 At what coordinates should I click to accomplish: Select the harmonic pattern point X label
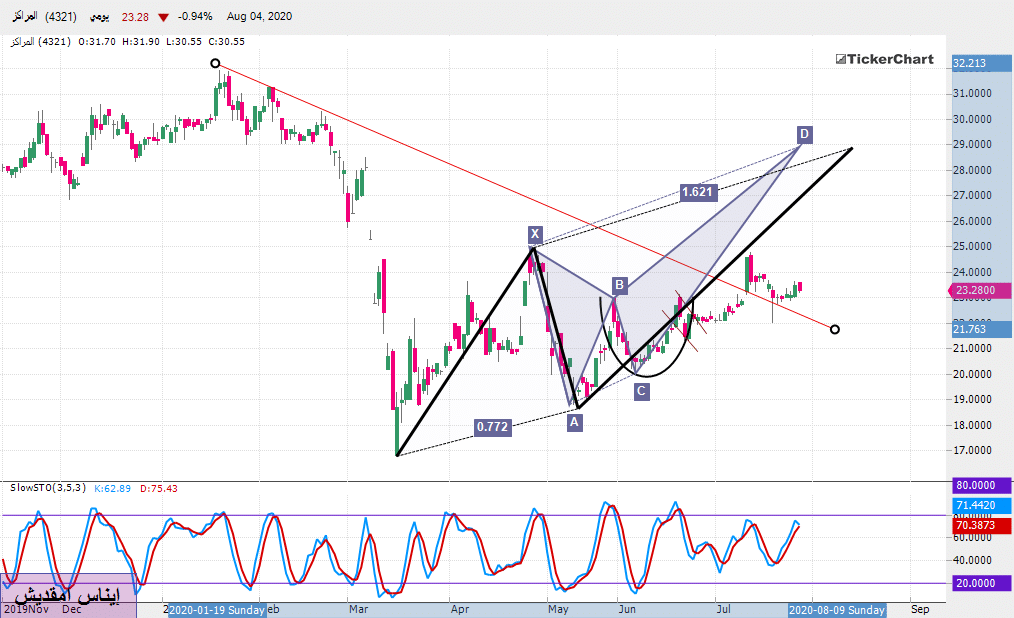click(x=535, y=235)
